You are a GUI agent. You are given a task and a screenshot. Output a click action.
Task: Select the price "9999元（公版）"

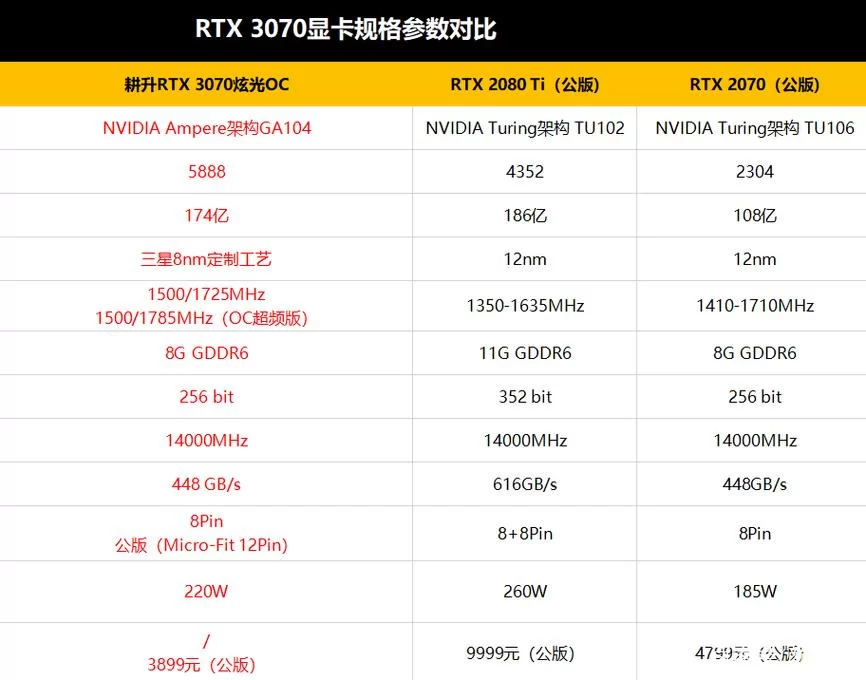click(520, 653)
